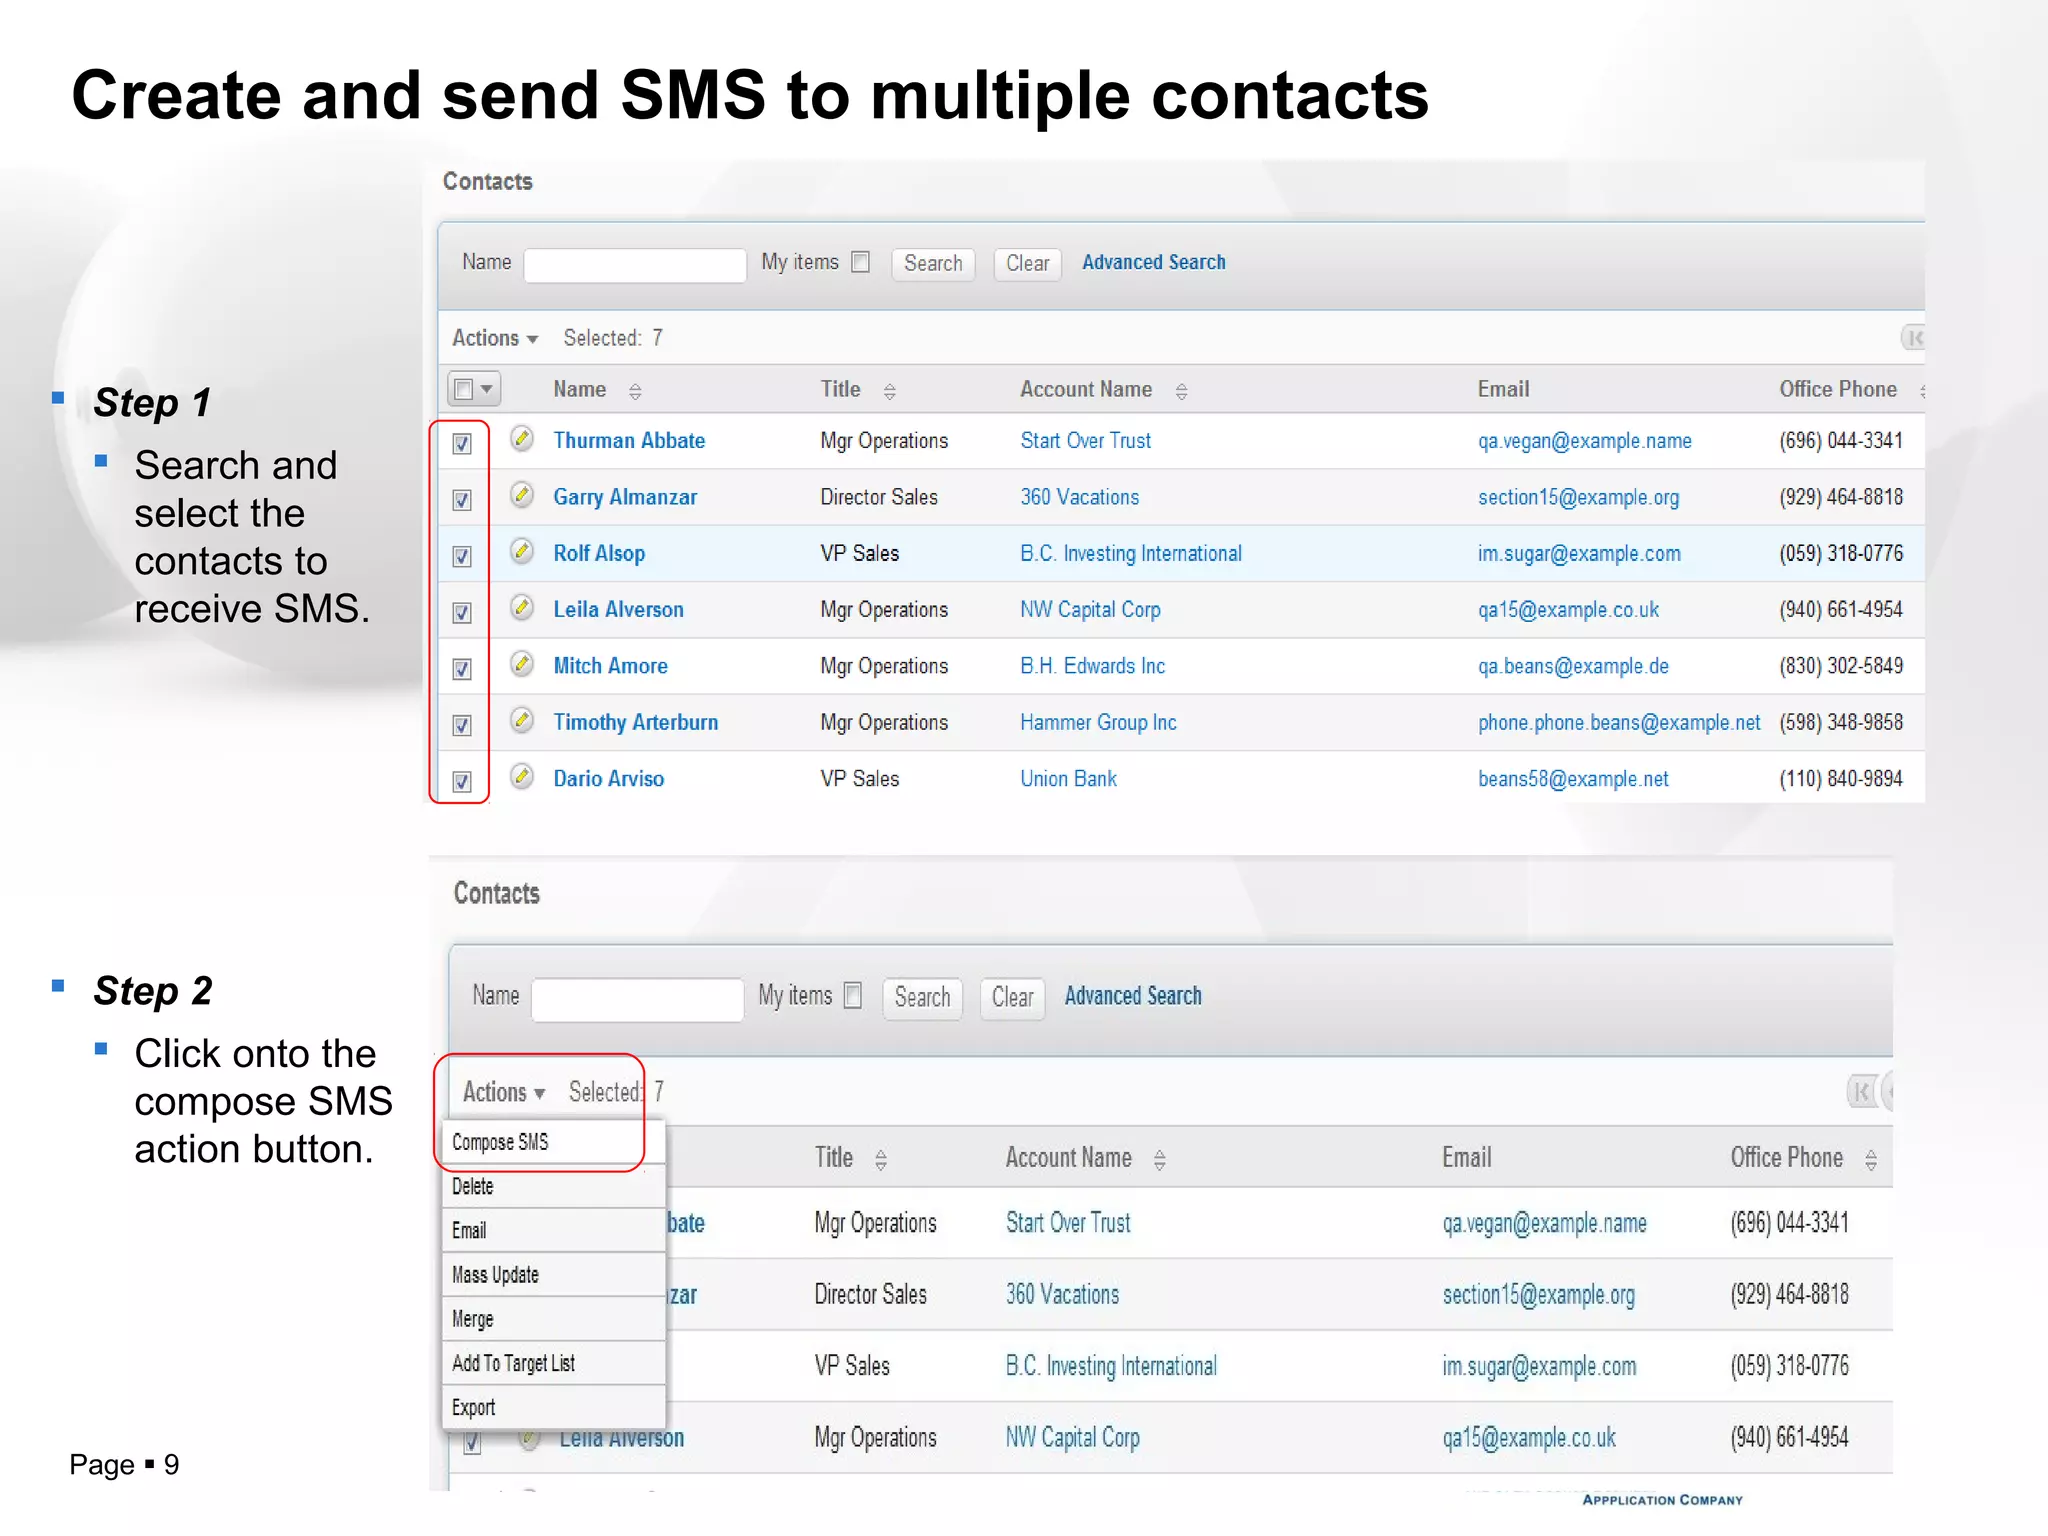Email qa.beans@example.de address
Viewport: 2048px width, 1536px height.
[x=1573, y=666]
